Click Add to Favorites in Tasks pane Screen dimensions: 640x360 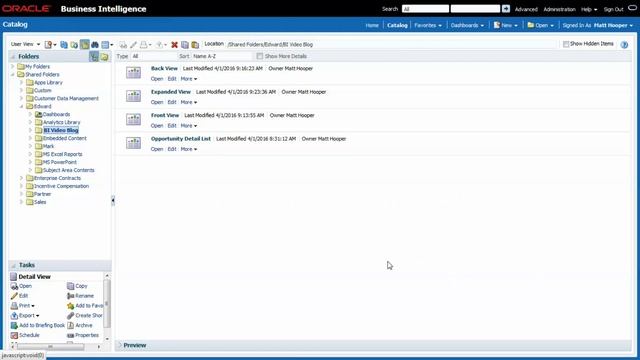(85, 306)
